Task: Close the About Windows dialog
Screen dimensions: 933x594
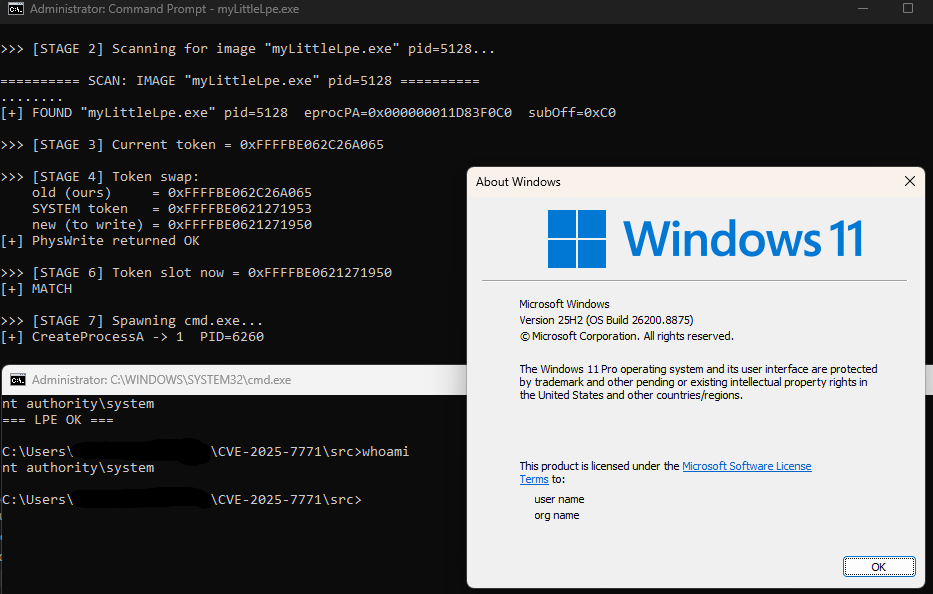Action: pyautogui.click(x=909, y=181)
